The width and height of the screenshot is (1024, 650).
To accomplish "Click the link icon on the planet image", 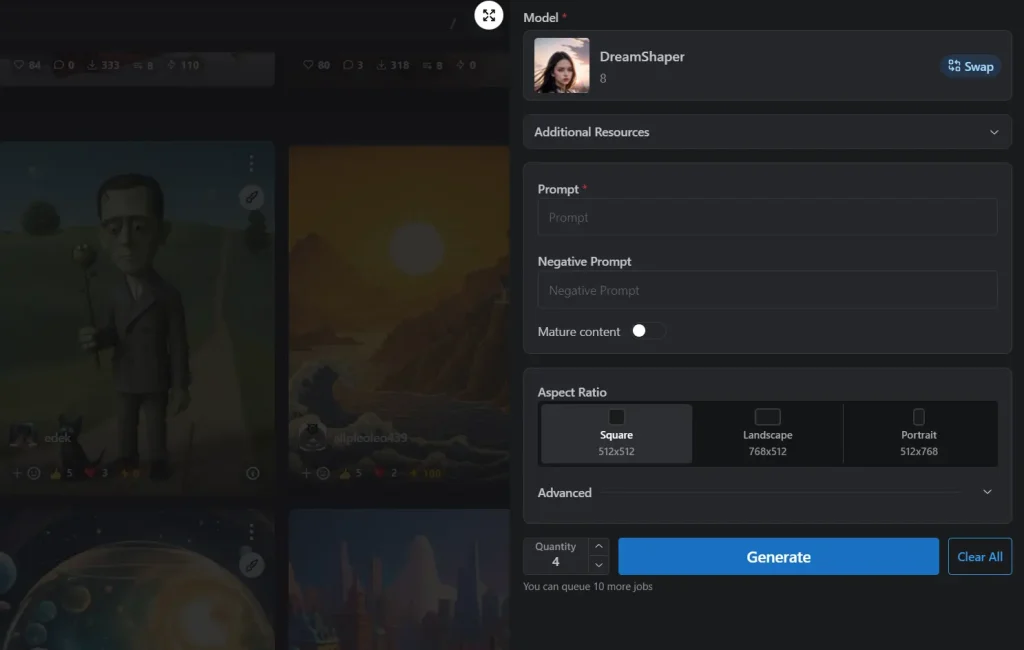I will (252, 564).
